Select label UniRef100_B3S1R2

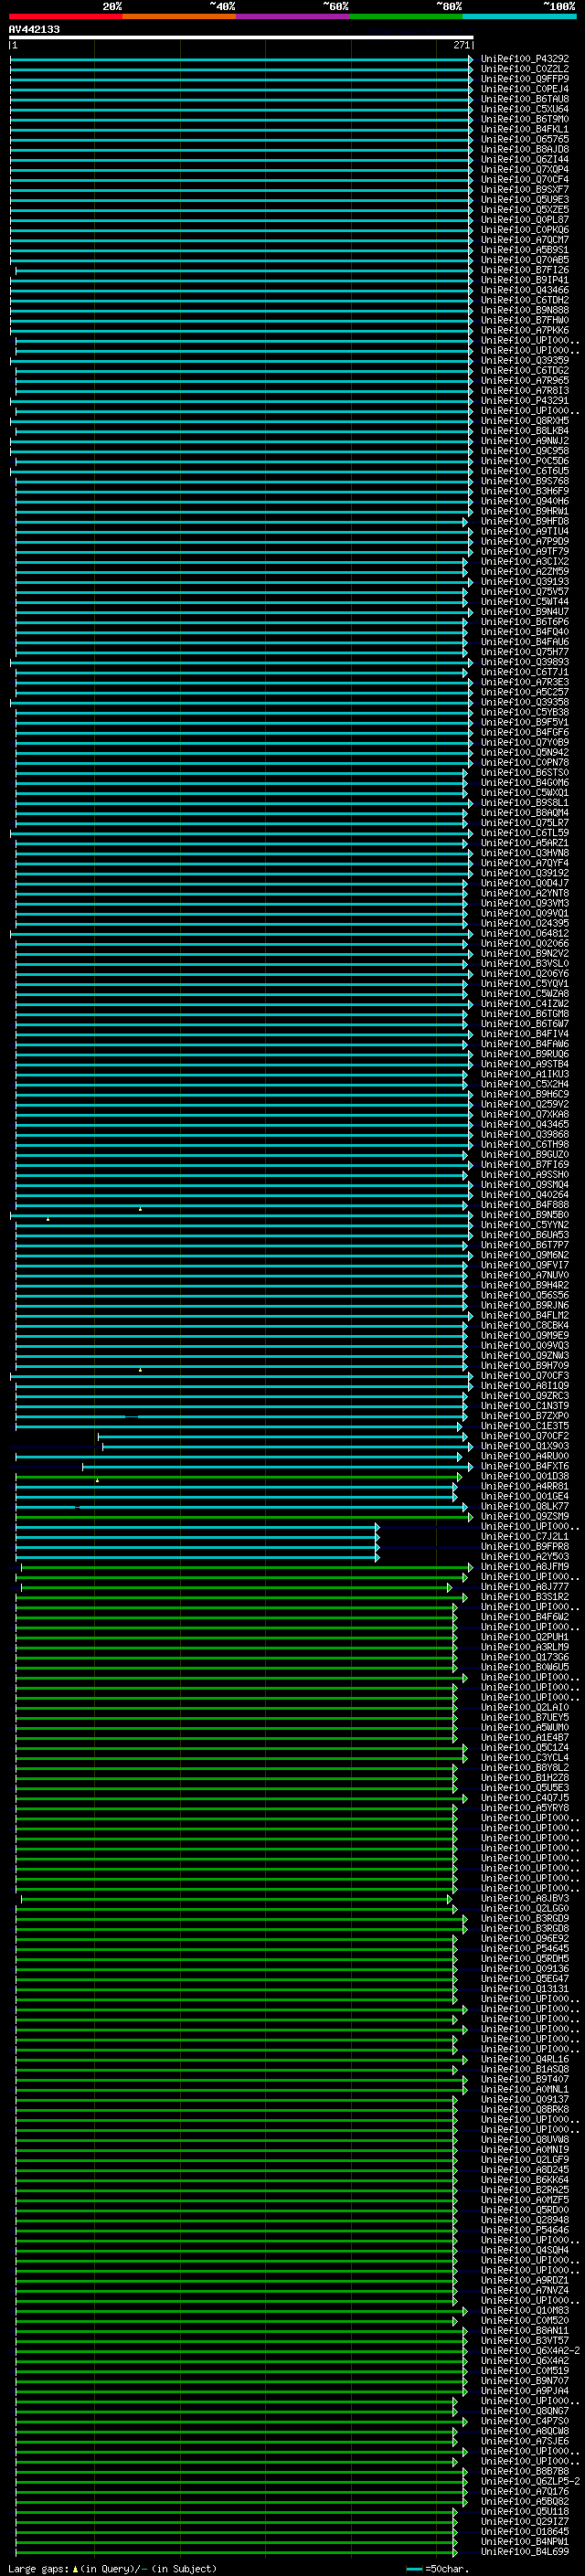click(x=525, y=1597)
